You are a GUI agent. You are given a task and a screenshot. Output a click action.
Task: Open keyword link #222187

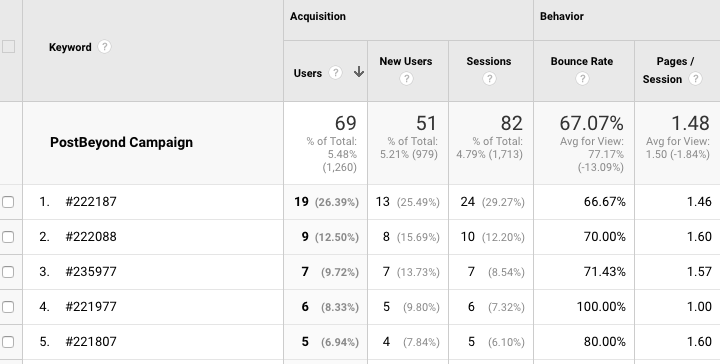click(91, 202)
